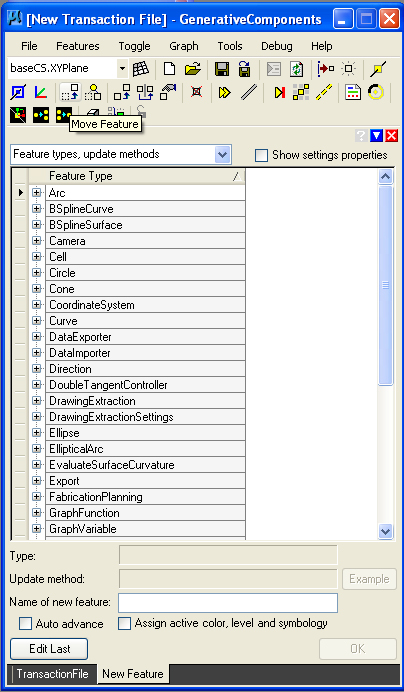Image resolution: width=404 pixels, height=692 pixels.
Task: Toggle the Auto advance checkbox
Action: click(x=26, y=624)
